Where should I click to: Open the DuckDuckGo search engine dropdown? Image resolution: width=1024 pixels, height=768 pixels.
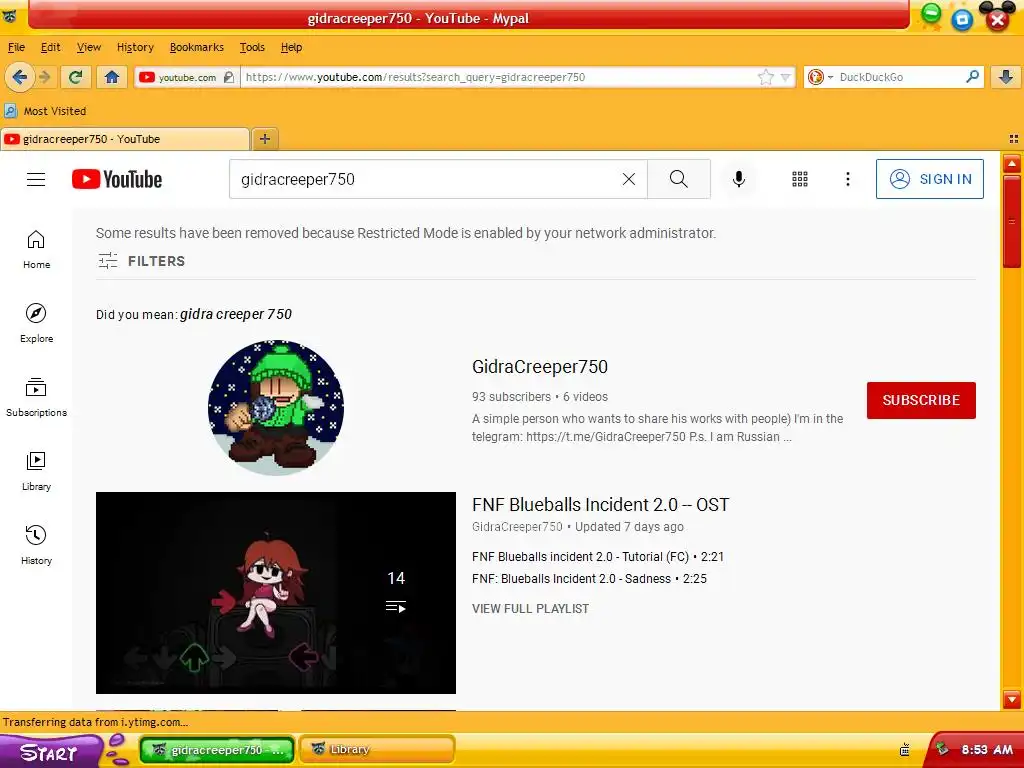(x=820, y=77)
